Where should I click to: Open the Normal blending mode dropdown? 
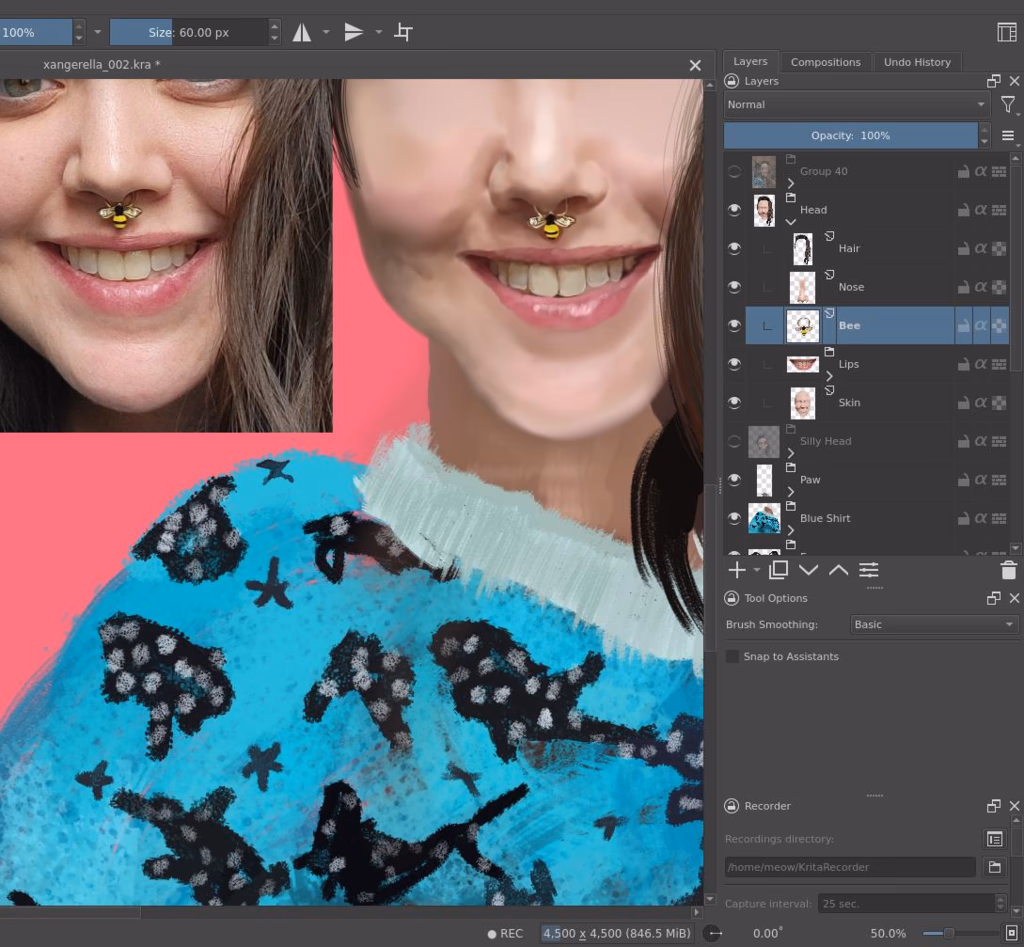pos(856,104)
